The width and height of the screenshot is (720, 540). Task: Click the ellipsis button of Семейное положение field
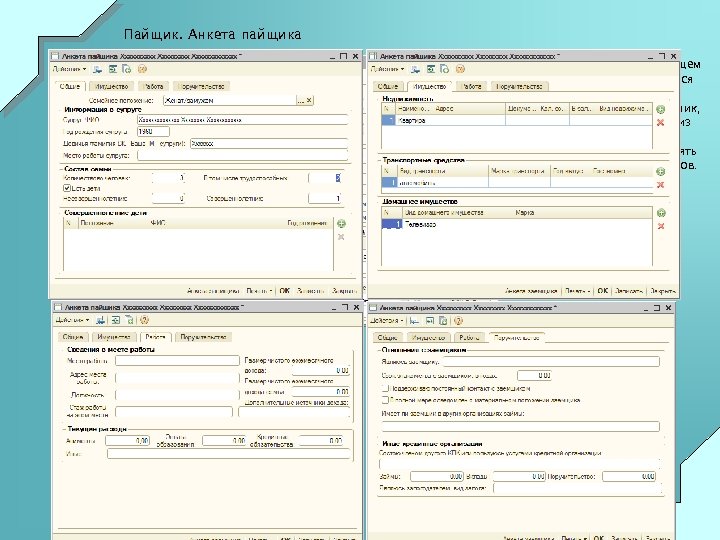point(301,100)
